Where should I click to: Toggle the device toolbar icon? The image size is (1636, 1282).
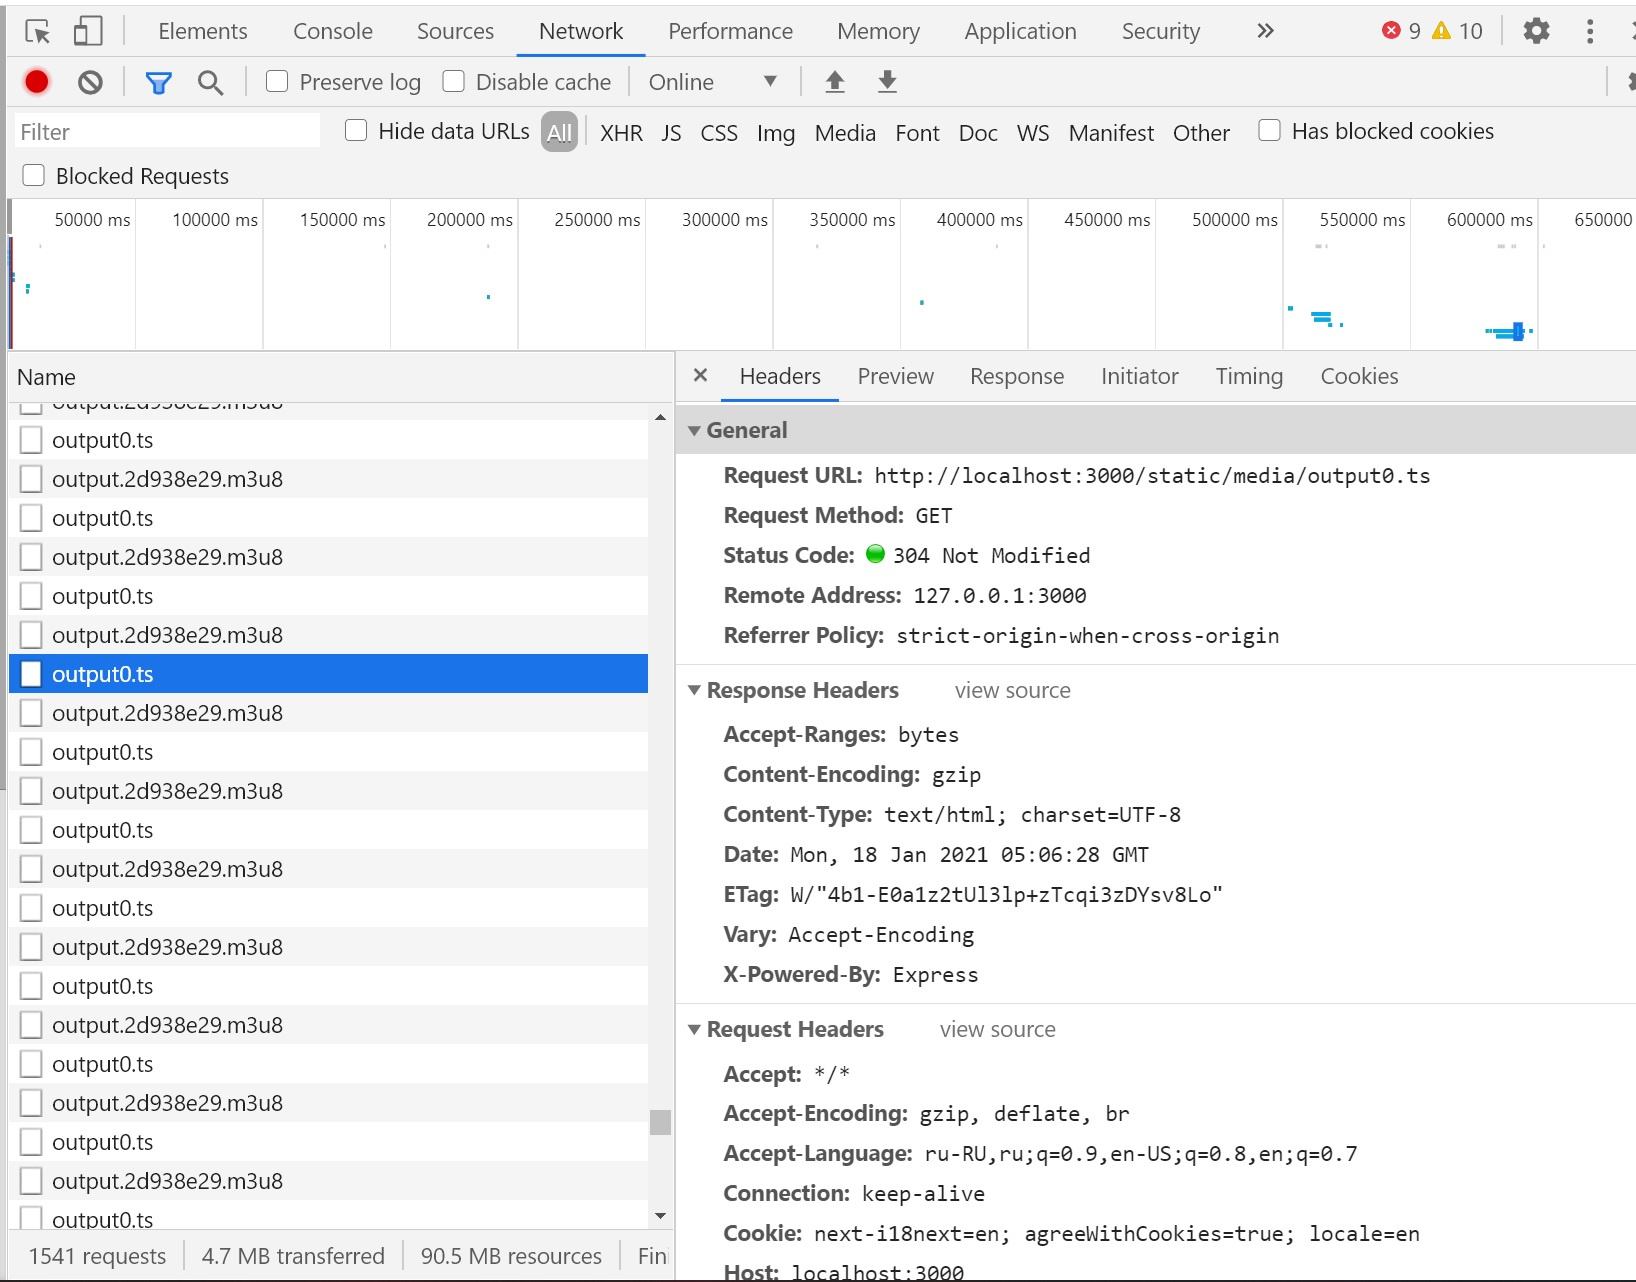pos(88,31)
